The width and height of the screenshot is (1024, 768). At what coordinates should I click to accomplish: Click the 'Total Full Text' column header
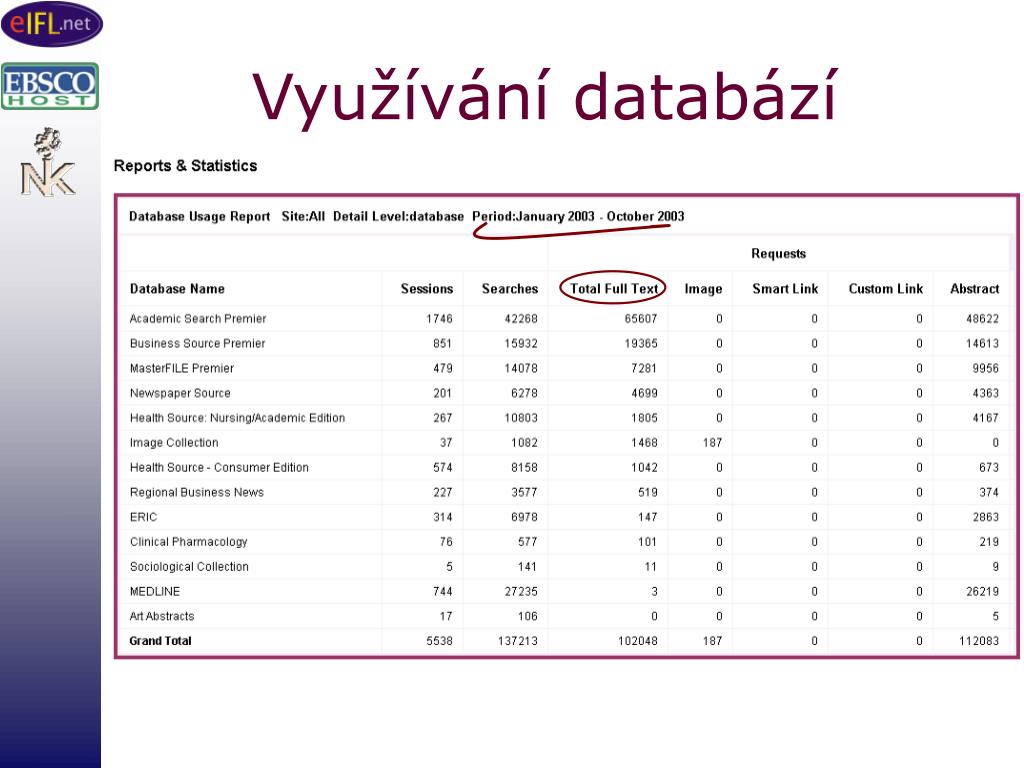click(614, 289)
